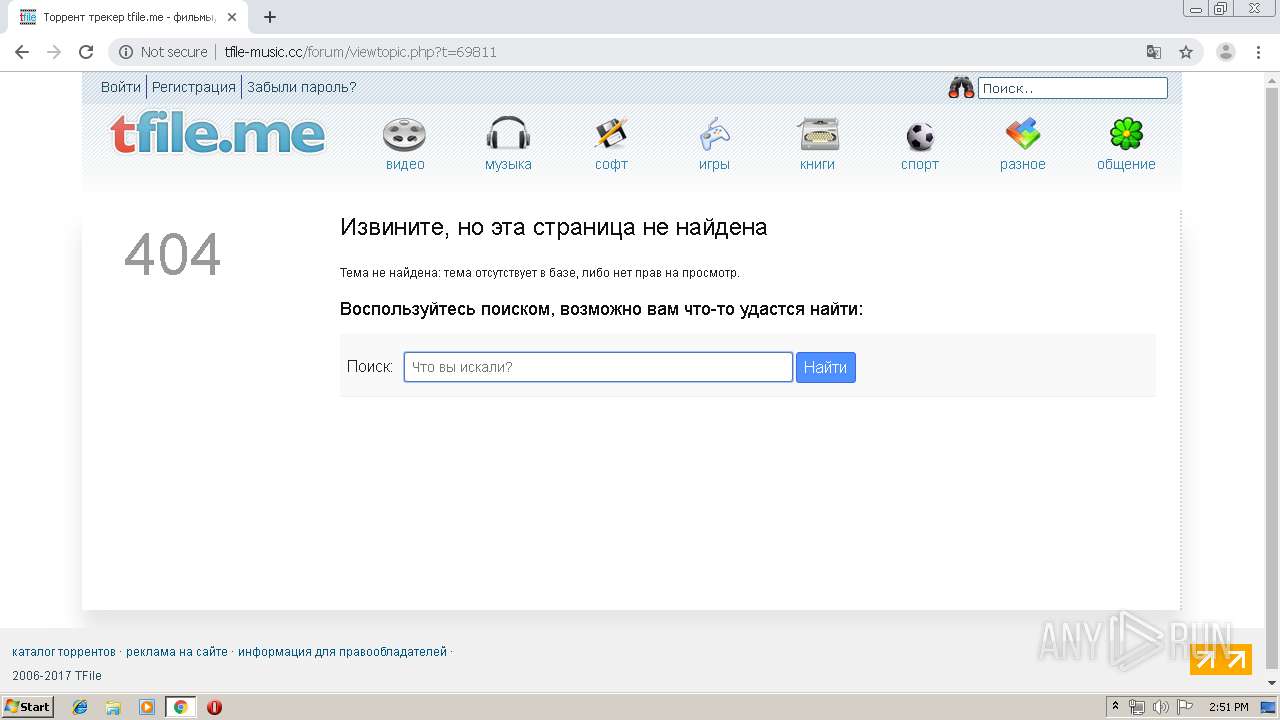Click the tfile.me site logo
Image resolution: width=1280 pixels, height=720 pixels.
point(217,134)
